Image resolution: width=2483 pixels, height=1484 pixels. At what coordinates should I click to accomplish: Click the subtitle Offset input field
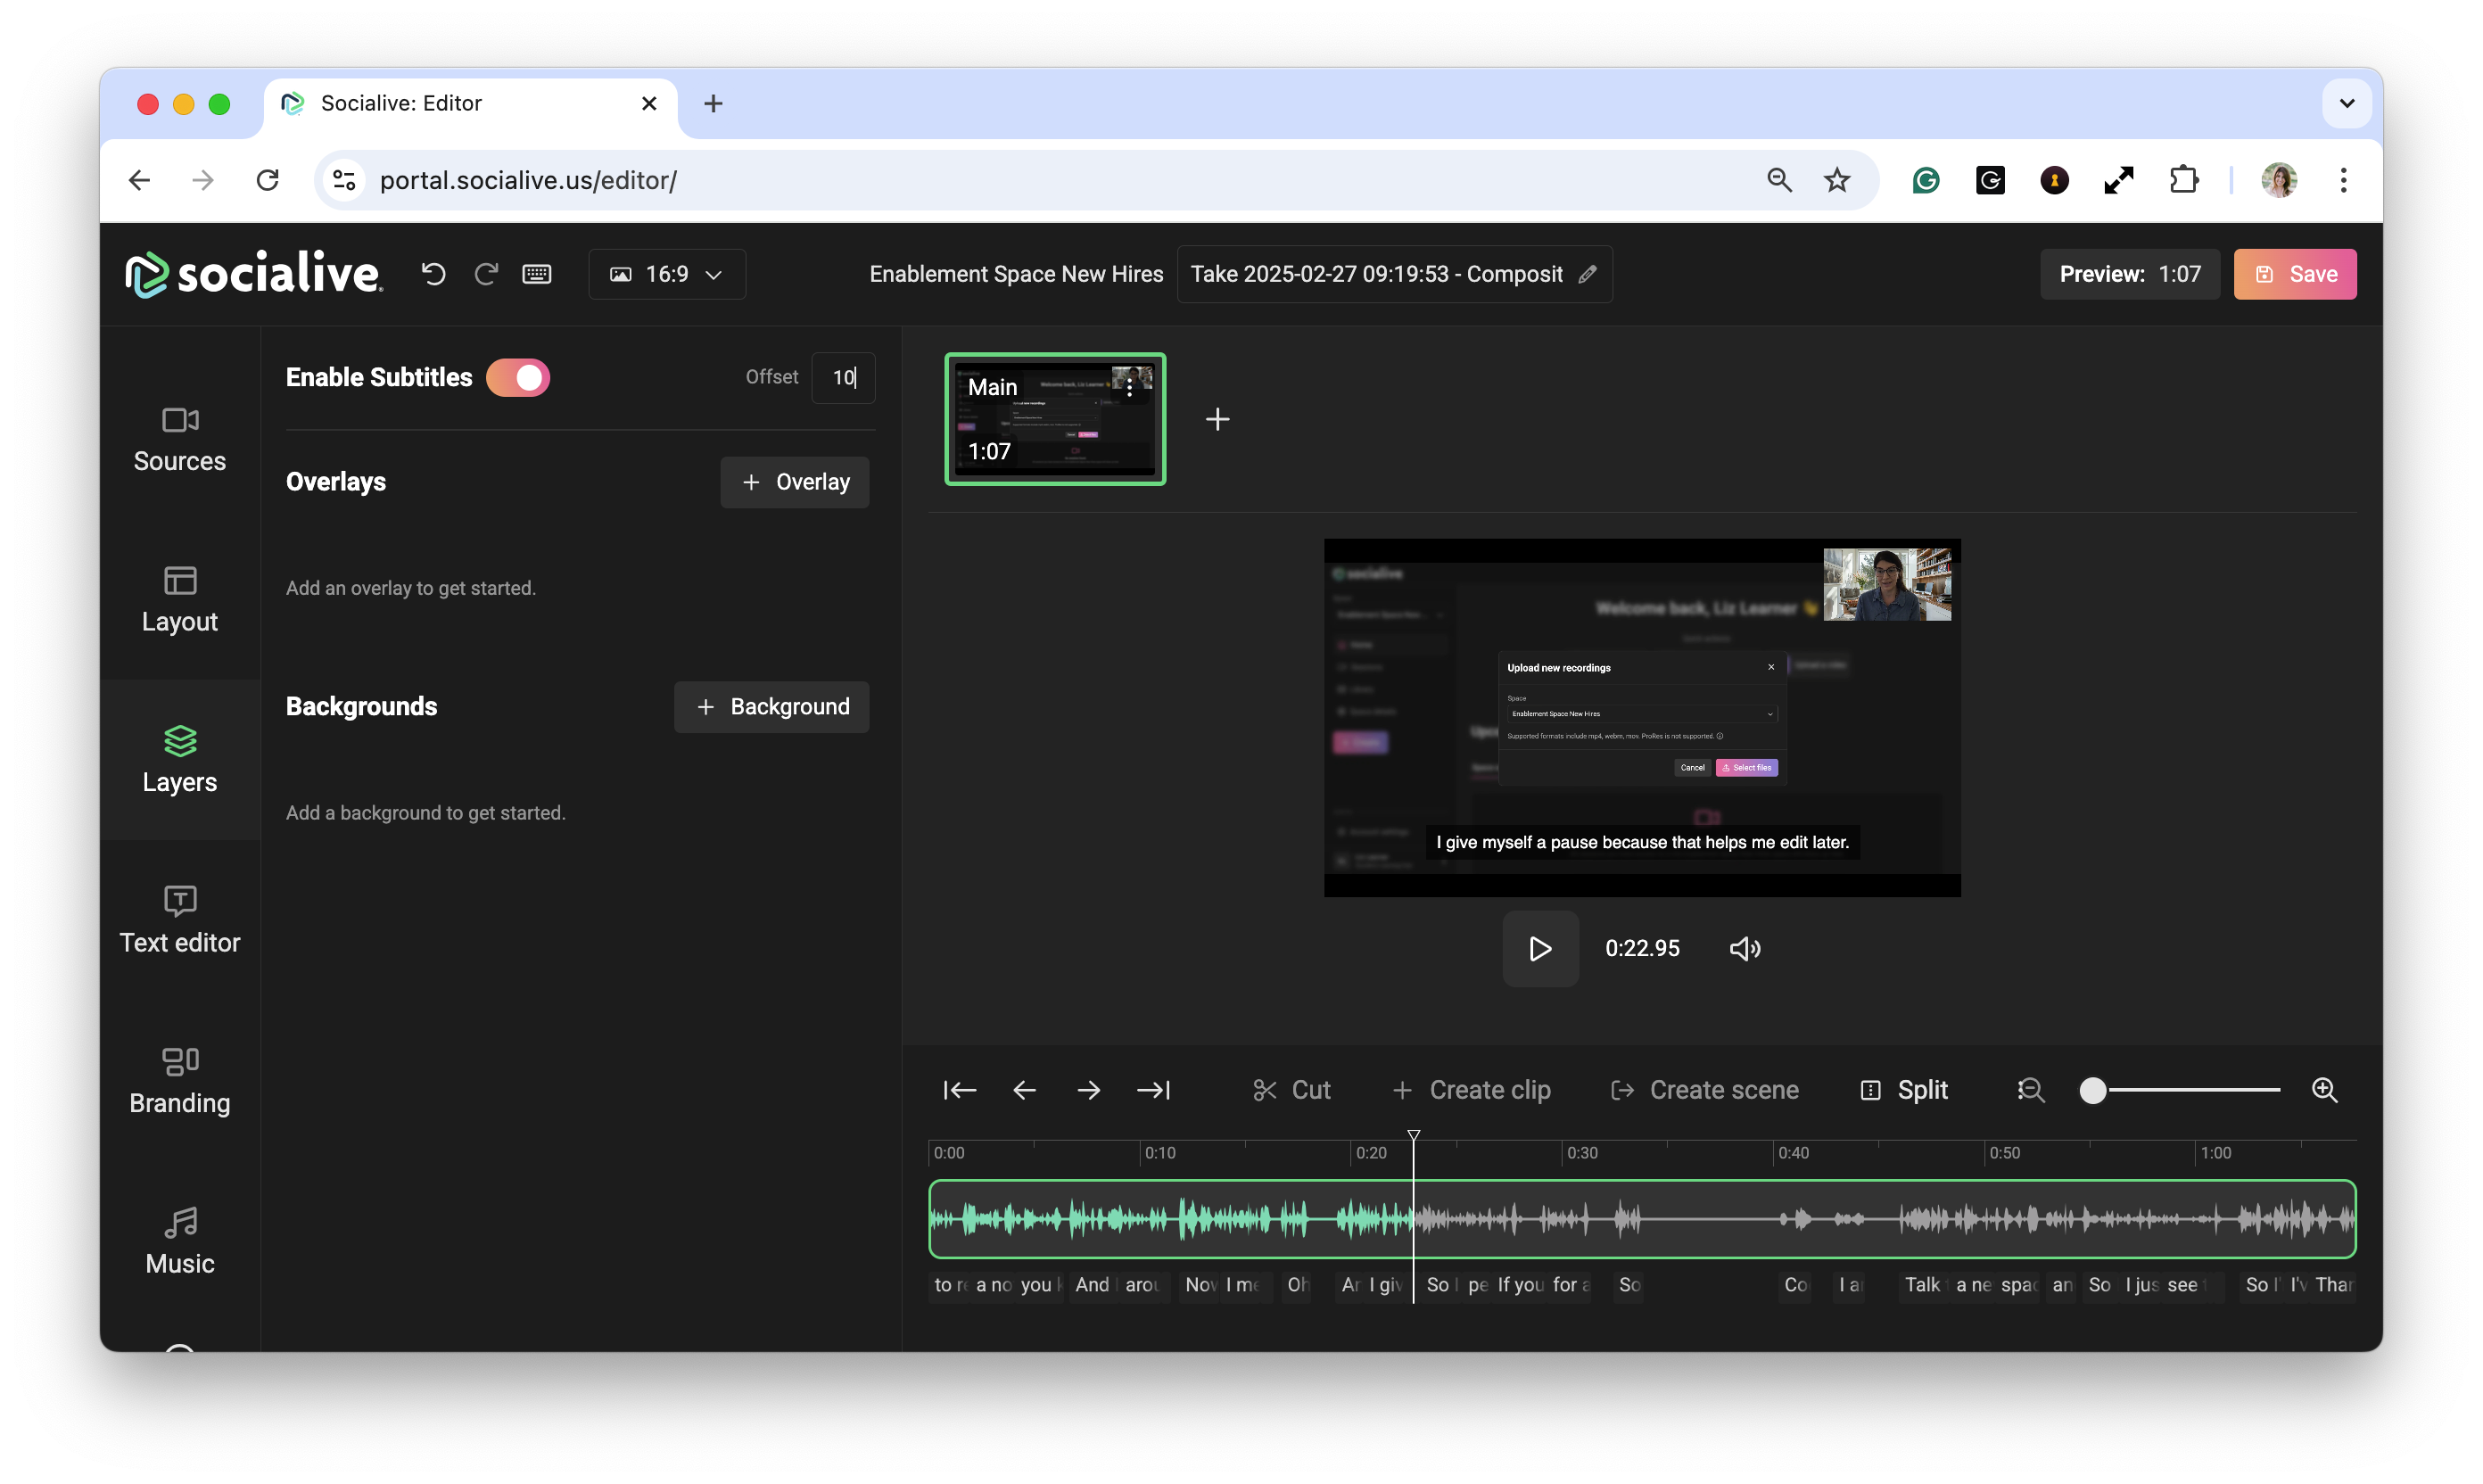(843, 378)
